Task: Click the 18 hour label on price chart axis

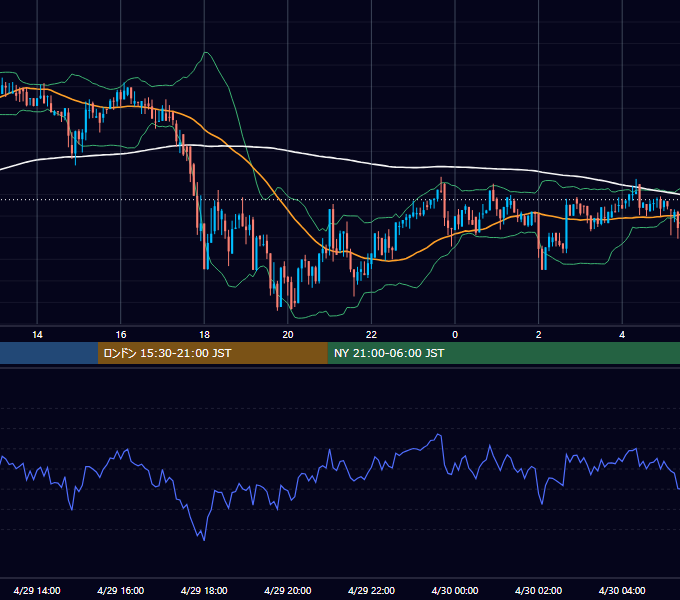Action: (204, 335)
